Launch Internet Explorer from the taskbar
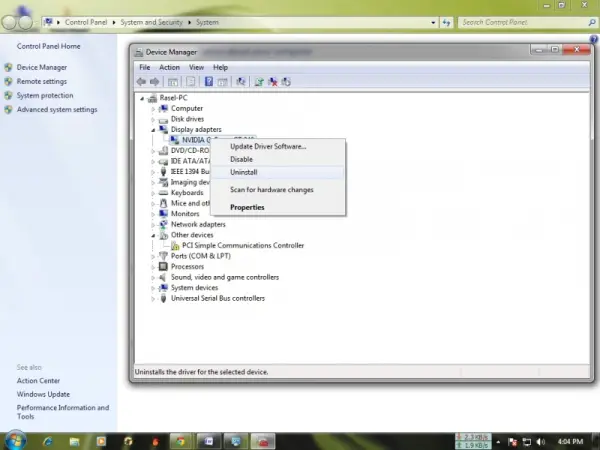Image resolution: width=600 pixels, height=450 pixels. click(48, 442)
